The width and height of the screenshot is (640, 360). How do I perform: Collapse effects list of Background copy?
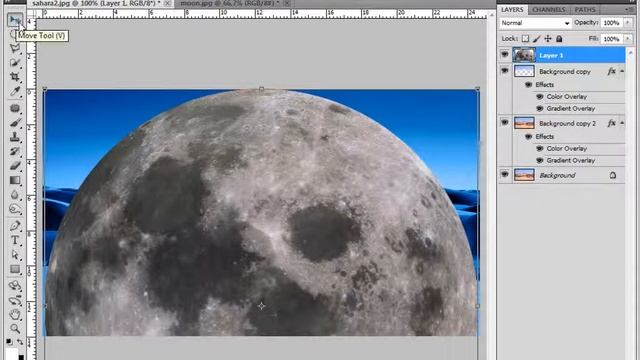coord(622,71)
